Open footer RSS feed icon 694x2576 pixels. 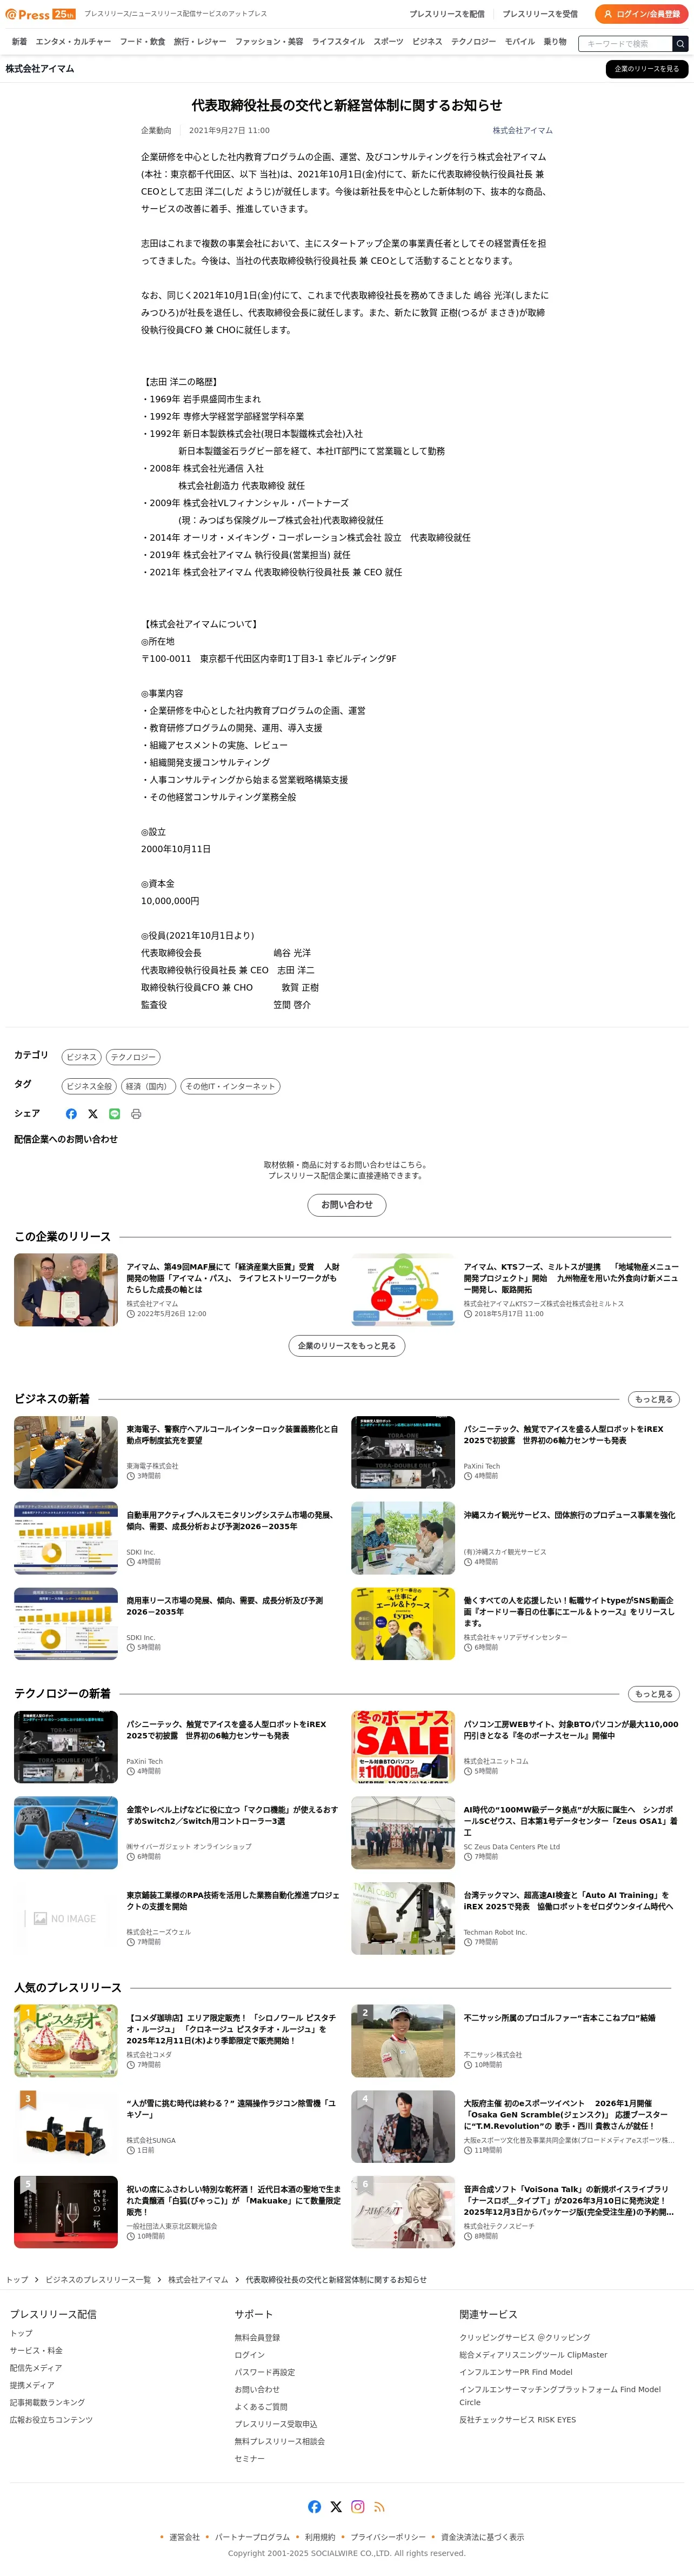pyautogui.click(x=379, y=2507)
